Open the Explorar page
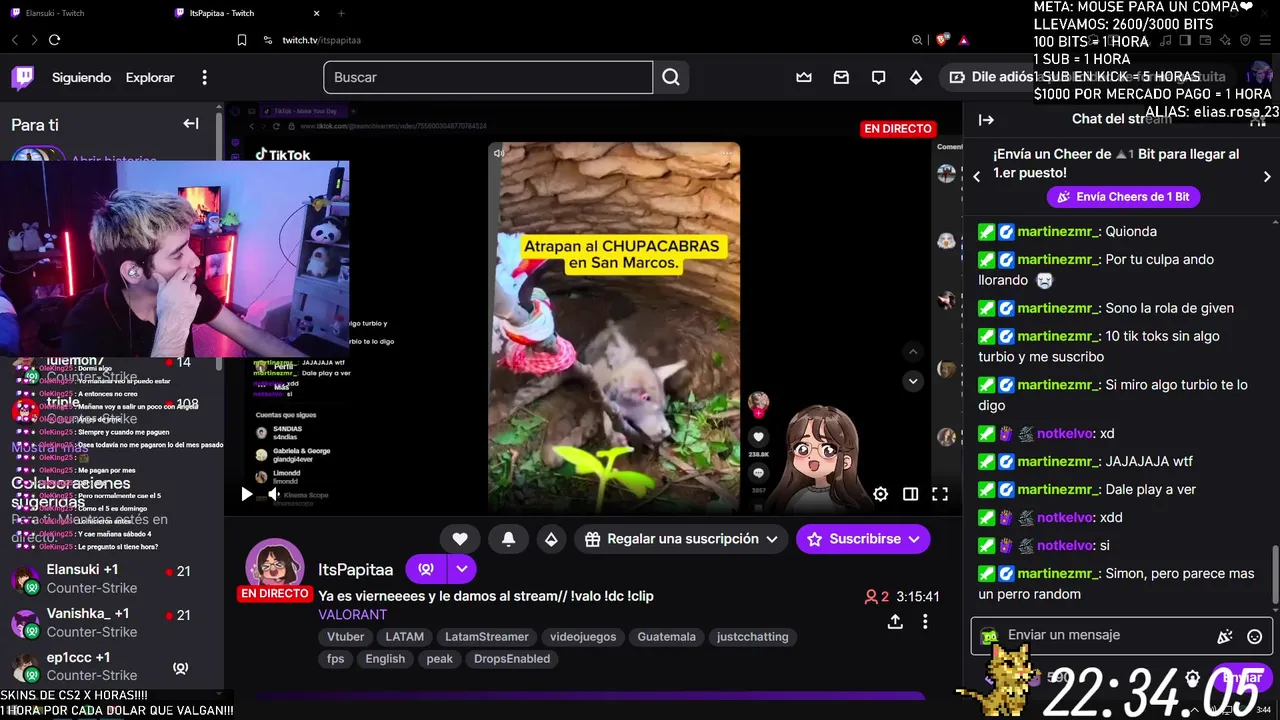Screen dimensions: 1280x720 pyautogui.click(x=150, y=78)
